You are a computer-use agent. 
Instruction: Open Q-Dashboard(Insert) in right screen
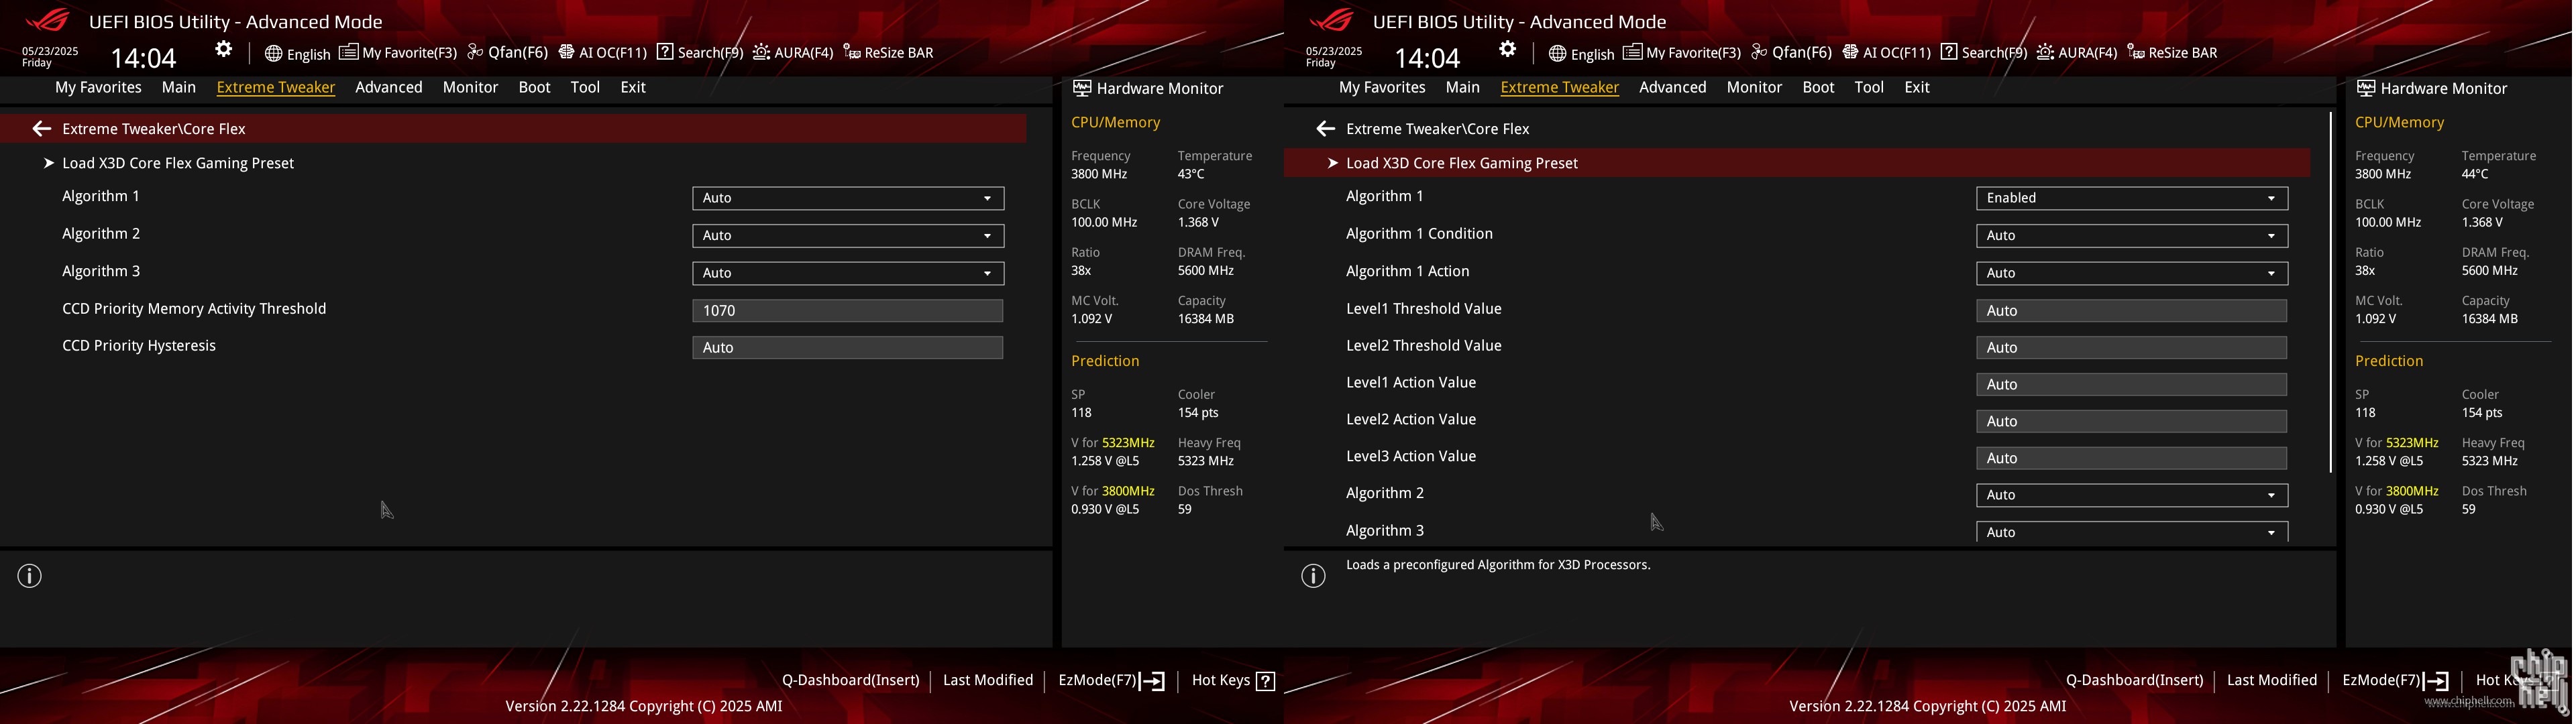click(2134, 680)
